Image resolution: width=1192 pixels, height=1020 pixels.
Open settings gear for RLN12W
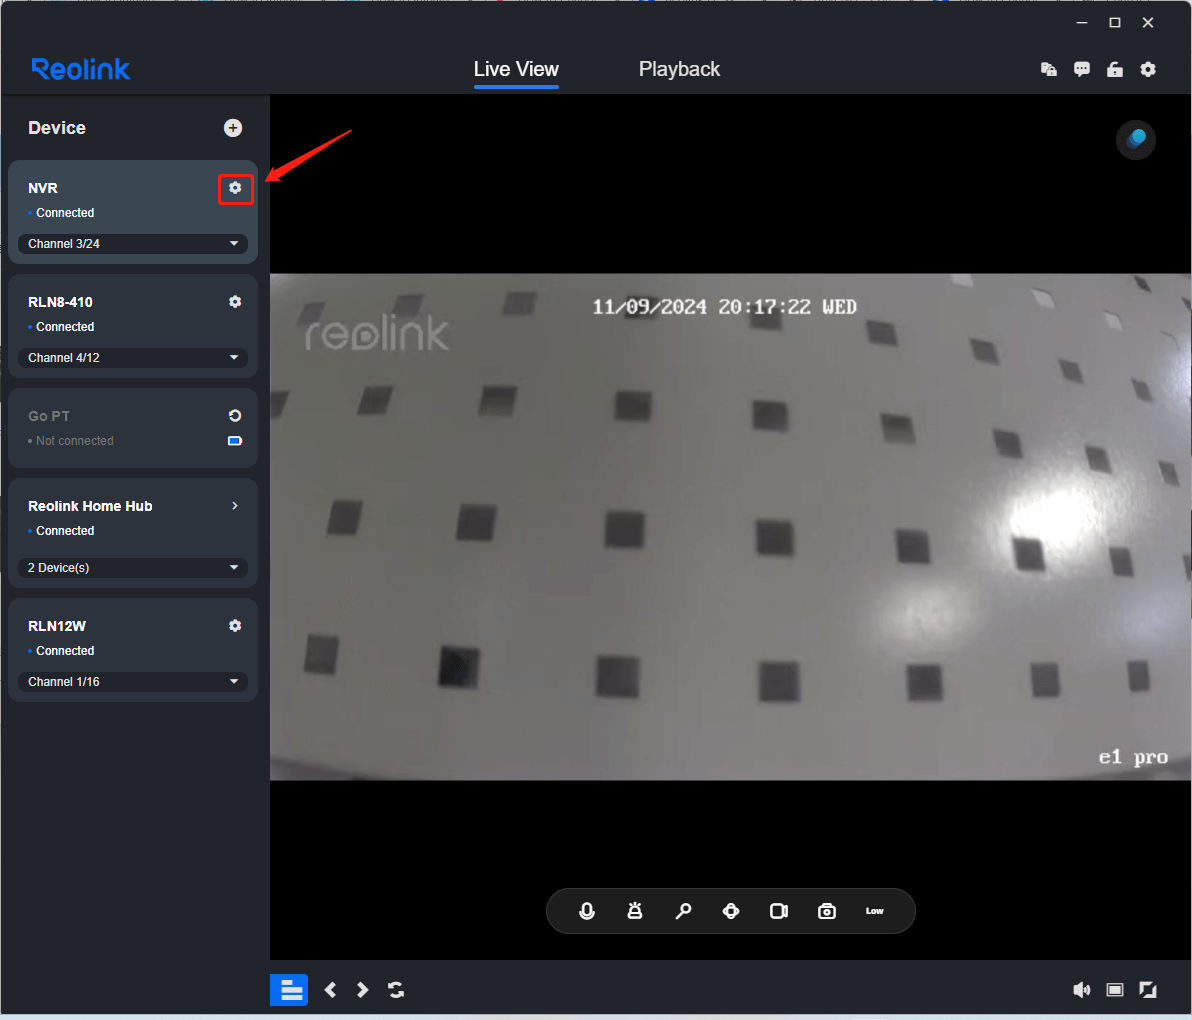[x=235, y=626]
